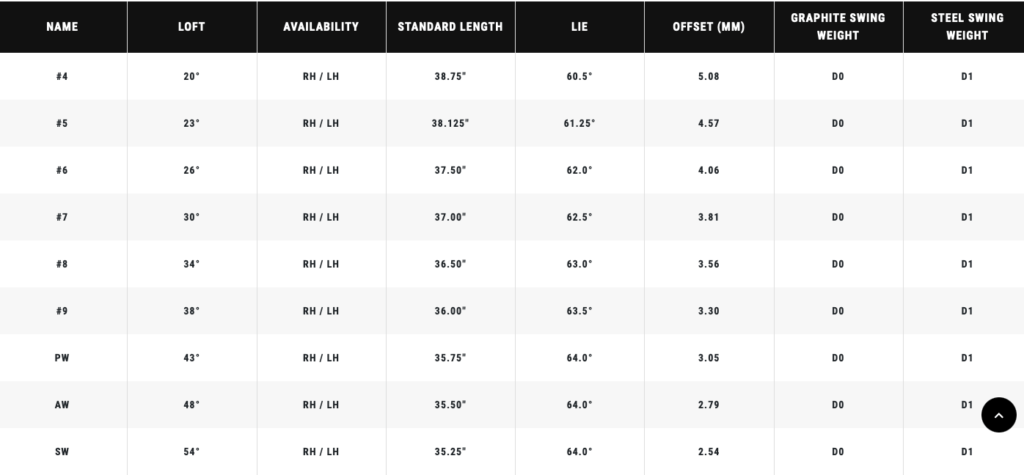Select the STEEL SWING WEIGHT header
The width and height of the screenshot is (1024, 475).
[967, 27]
